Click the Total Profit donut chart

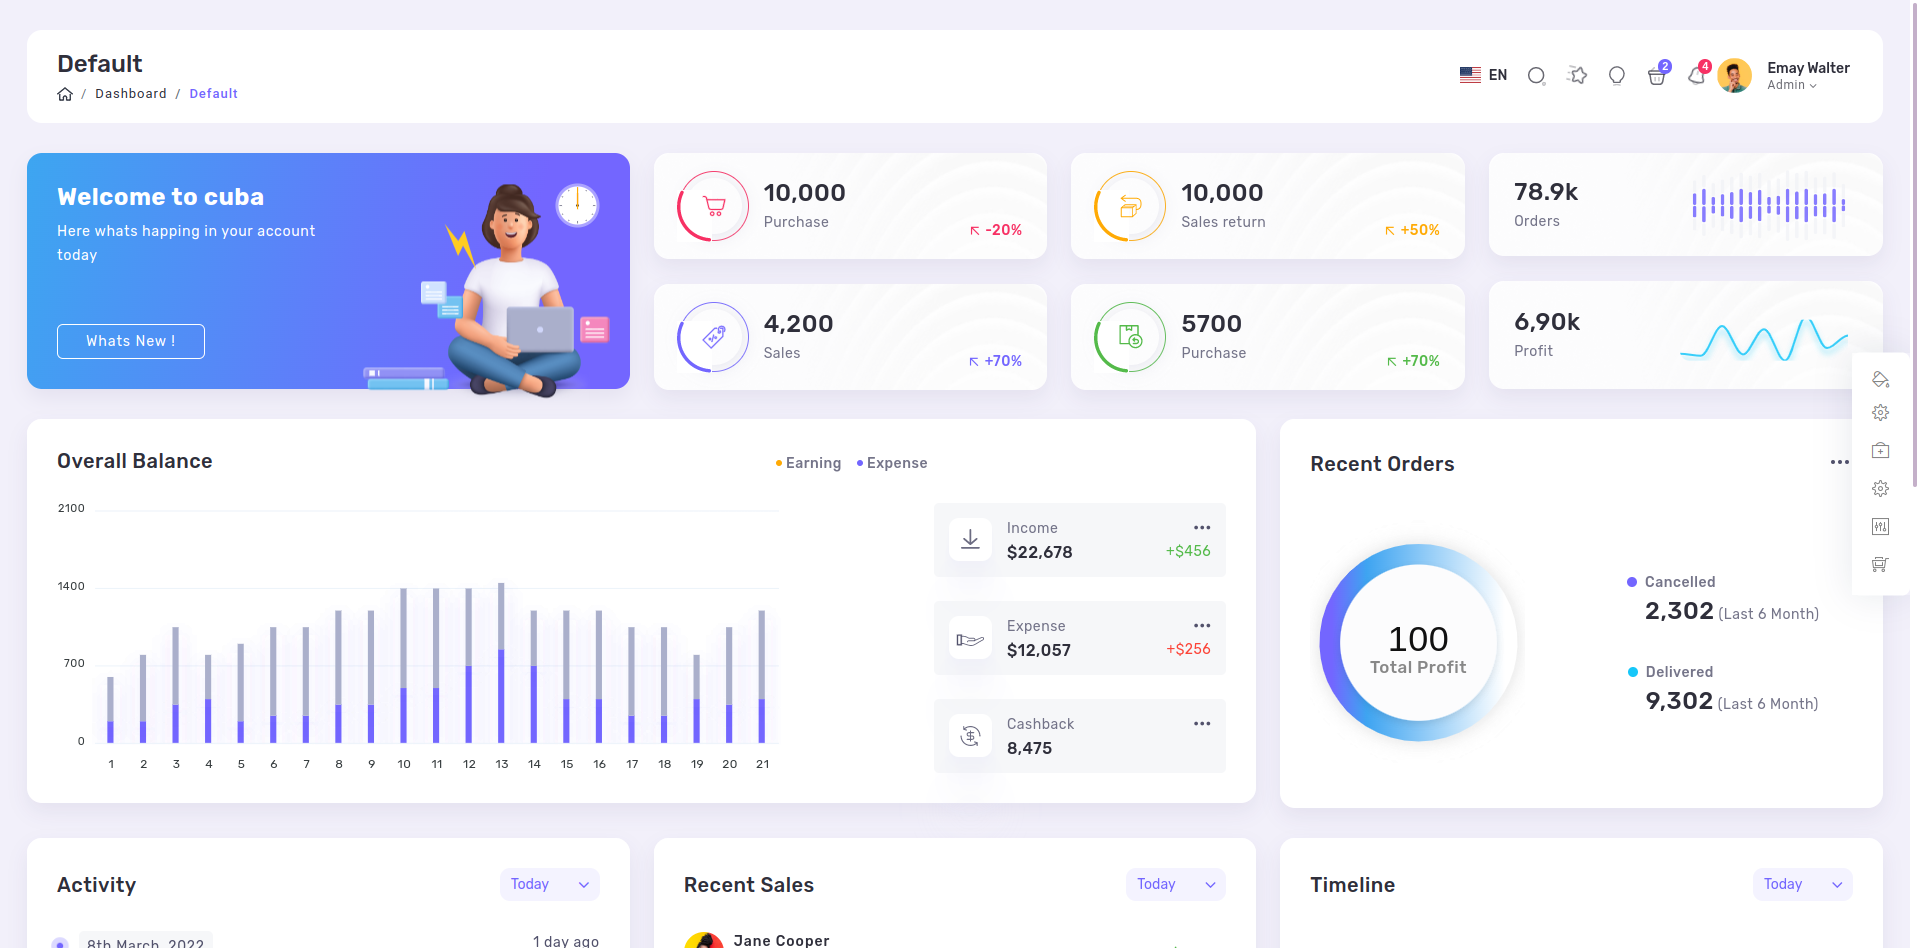pos(1417,643)
